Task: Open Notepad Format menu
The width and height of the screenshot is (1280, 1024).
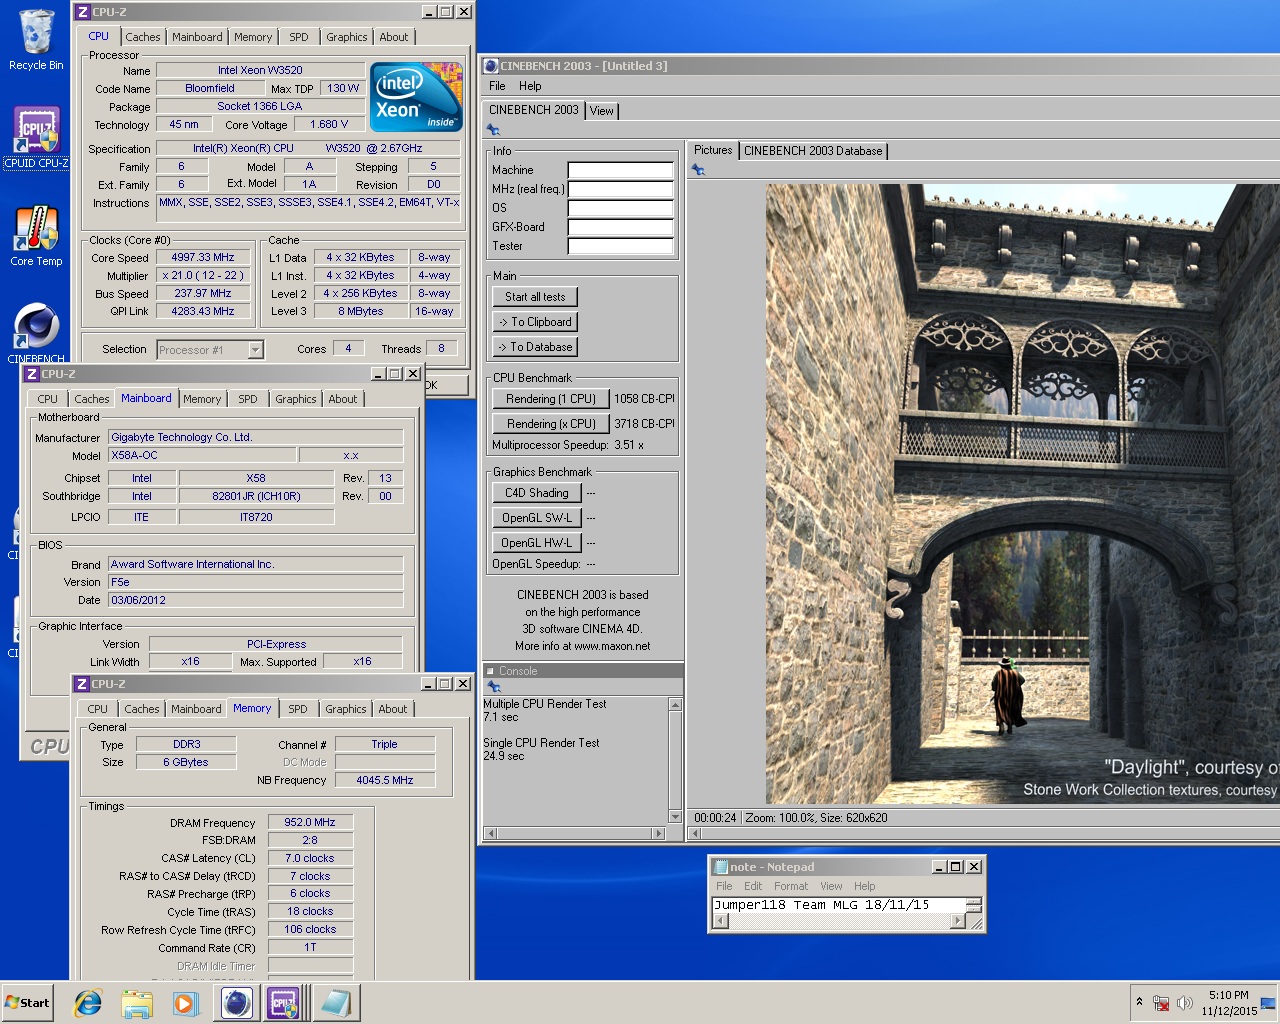Action: click(x=790, y=886)
